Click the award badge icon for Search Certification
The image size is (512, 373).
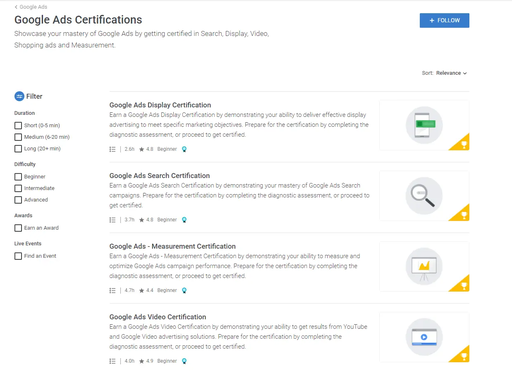(x=184, y=220)
